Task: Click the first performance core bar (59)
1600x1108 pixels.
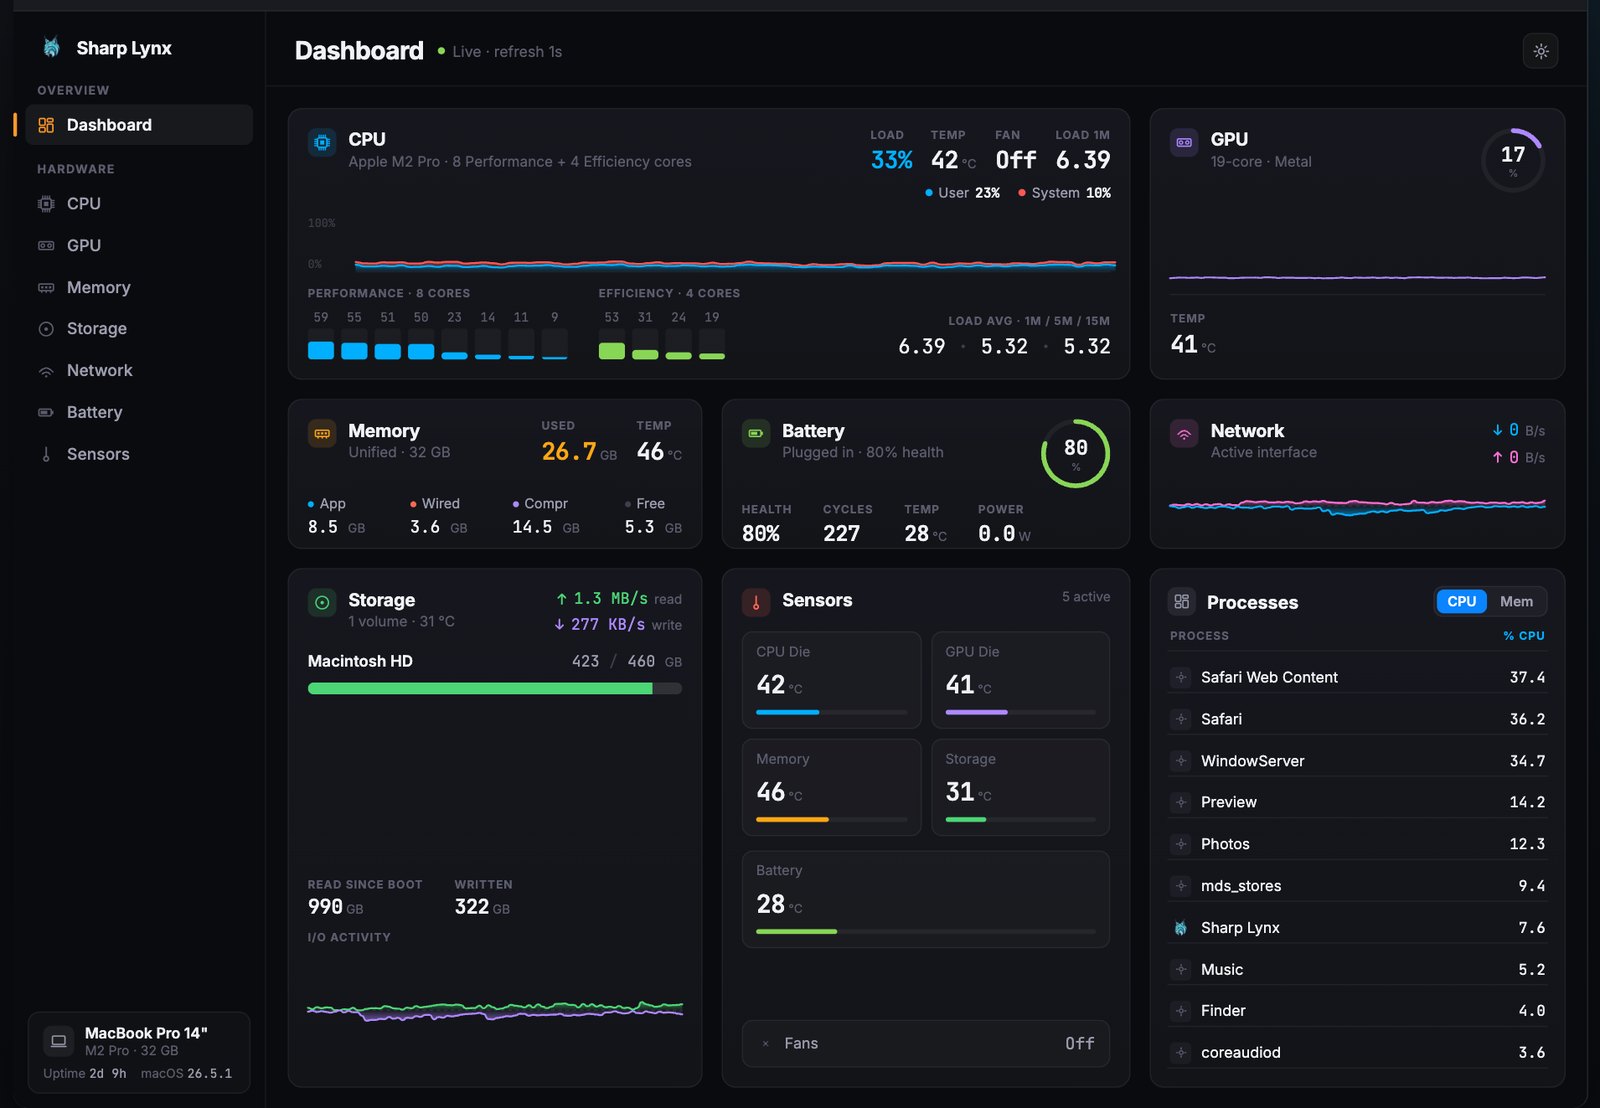Action: pyautogui.click(x=321, y=343)
